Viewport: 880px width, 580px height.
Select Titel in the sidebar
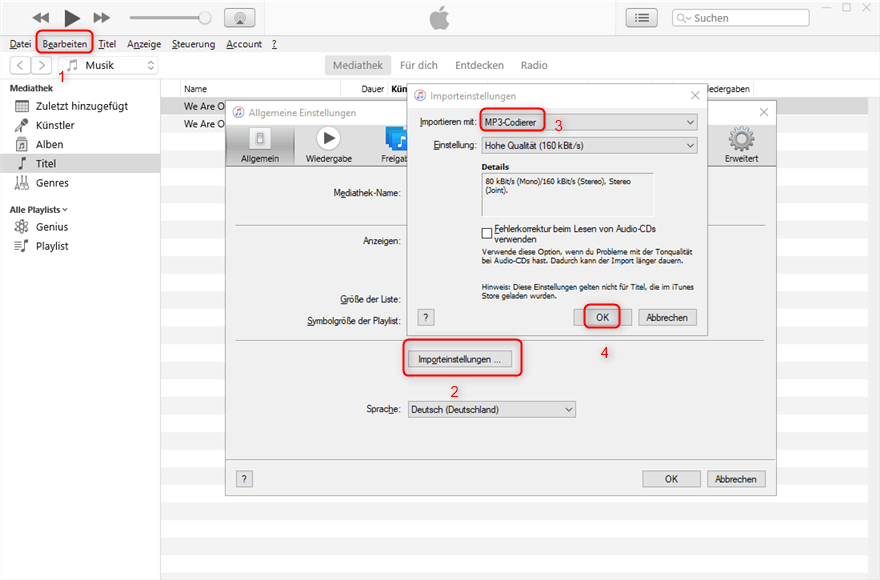pyautogui.click(x=80, y=163)
